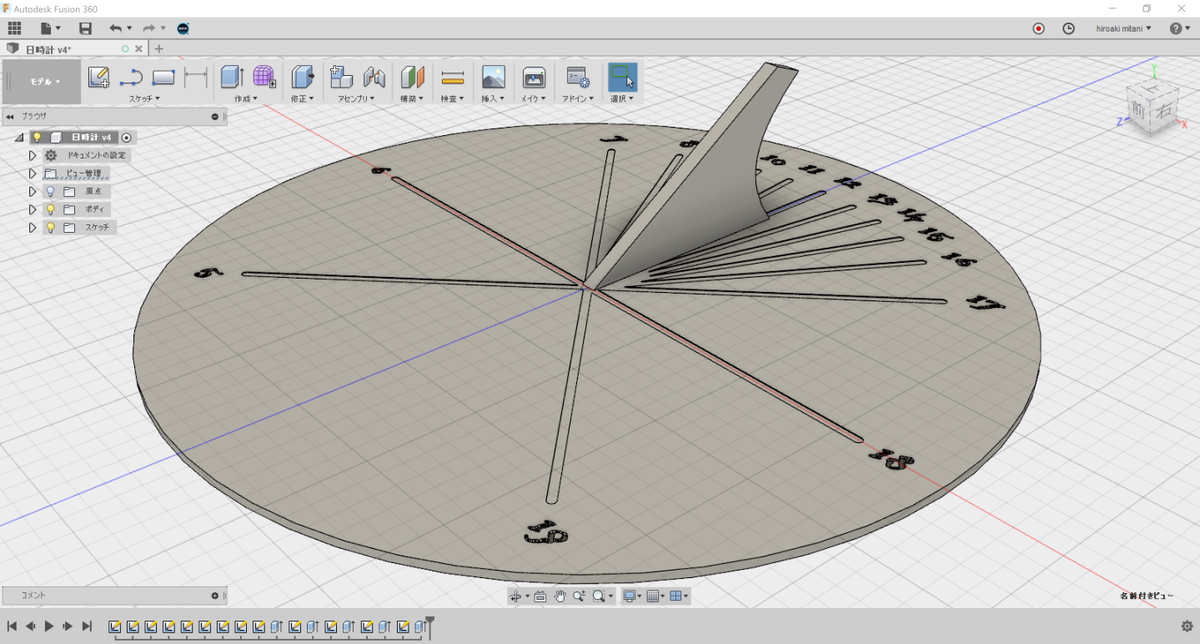This screenshot has height=644, width=1200.
Task: Click the Undo arrow
Action: (x=116, y=28)
